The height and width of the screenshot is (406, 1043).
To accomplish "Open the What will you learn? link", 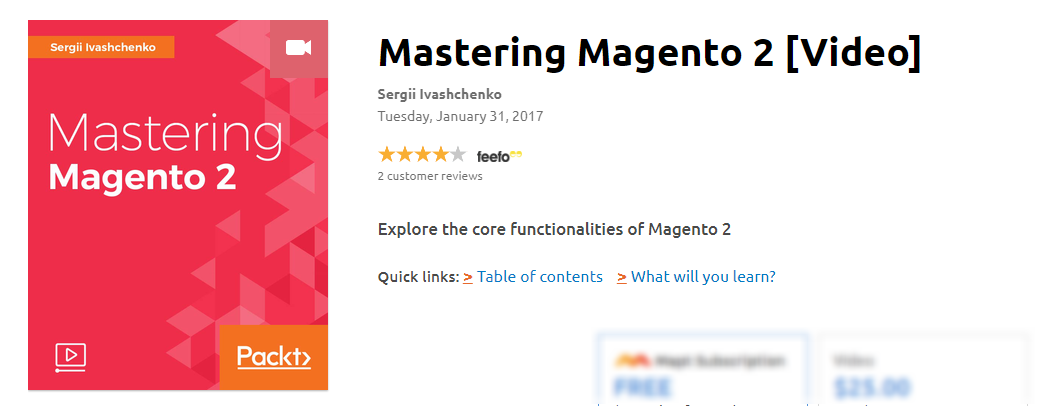I will 703,276.
